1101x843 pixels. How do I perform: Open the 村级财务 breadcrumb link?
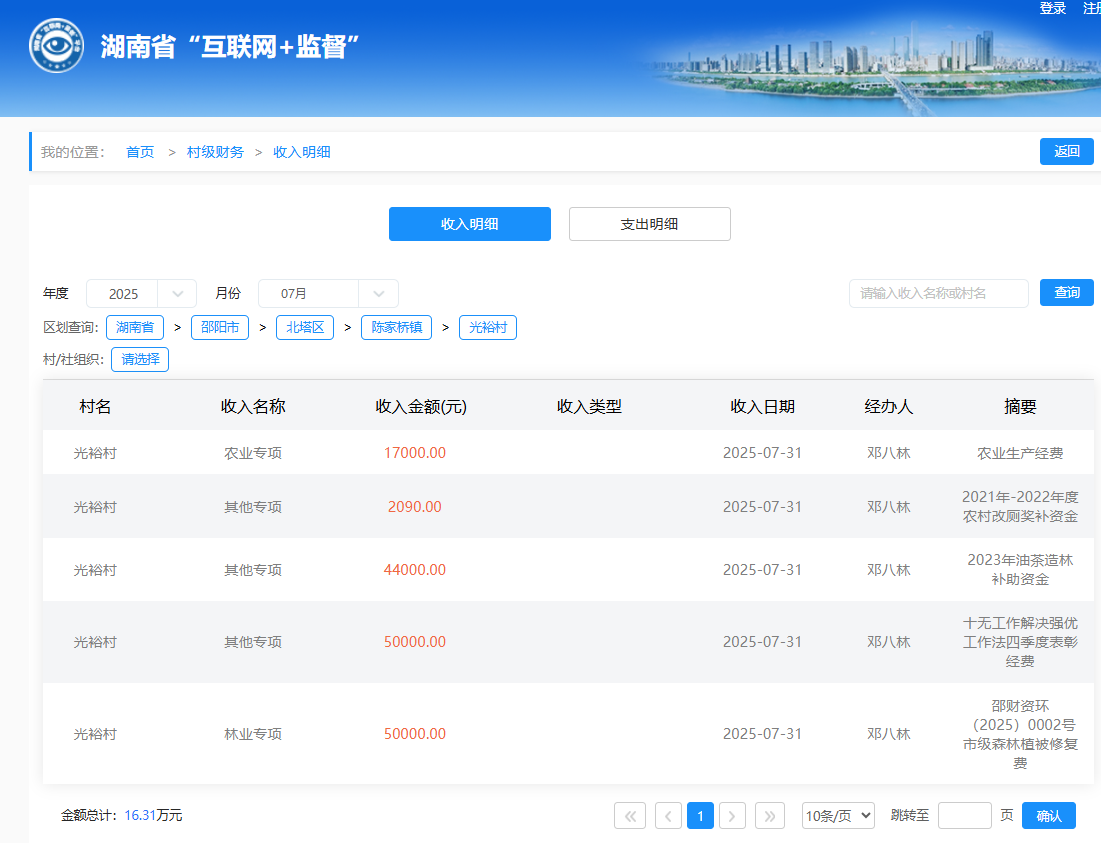tap(215, 152)
